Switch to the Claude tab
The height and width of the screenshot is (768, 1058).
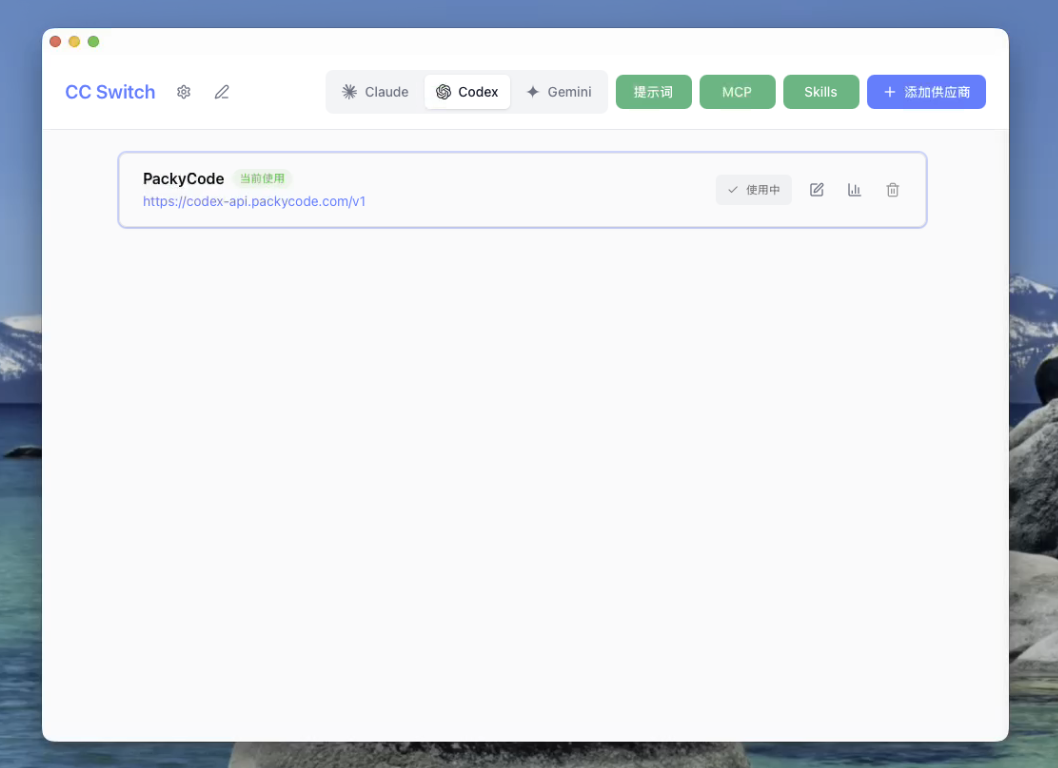click(375, 92)
